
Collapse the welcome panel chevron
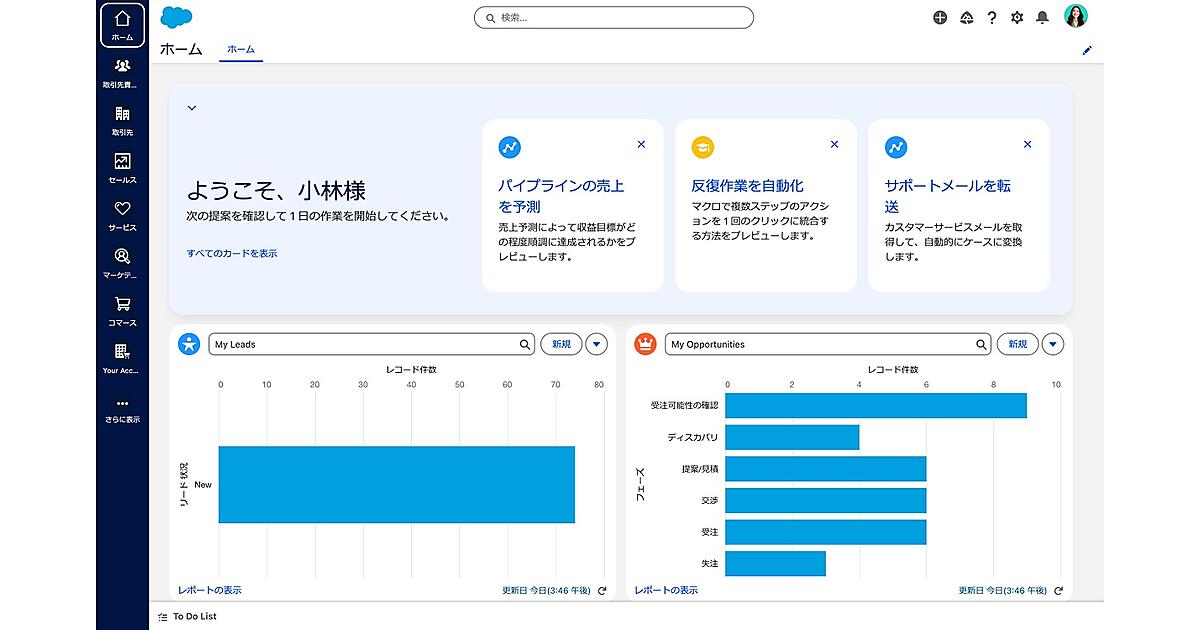click(192, 108)
